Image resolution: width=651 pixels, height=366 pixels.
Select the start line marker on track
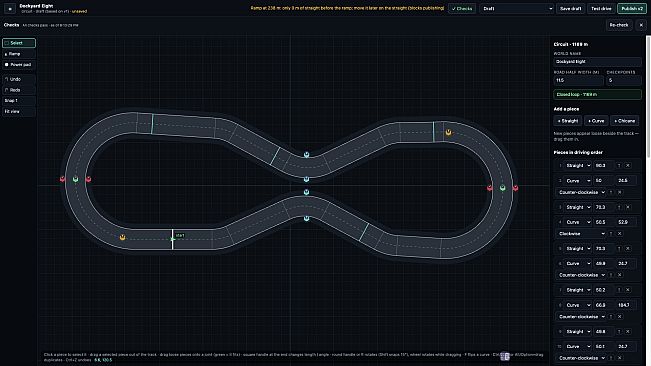tap(172, 239)
